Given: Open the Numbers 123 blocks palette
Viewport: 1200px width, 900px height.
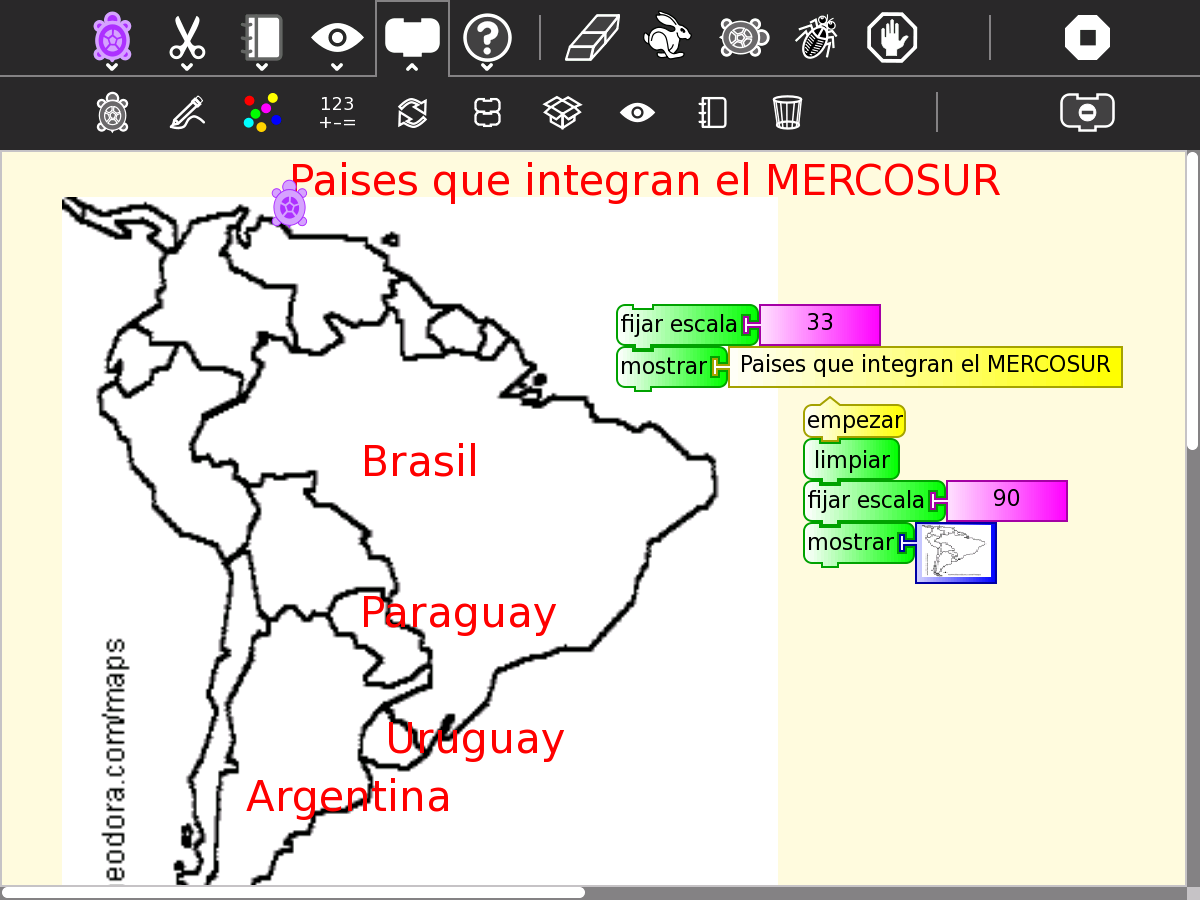Looking at the screenshot, I should pyautogui.click(x=337, y=112).
